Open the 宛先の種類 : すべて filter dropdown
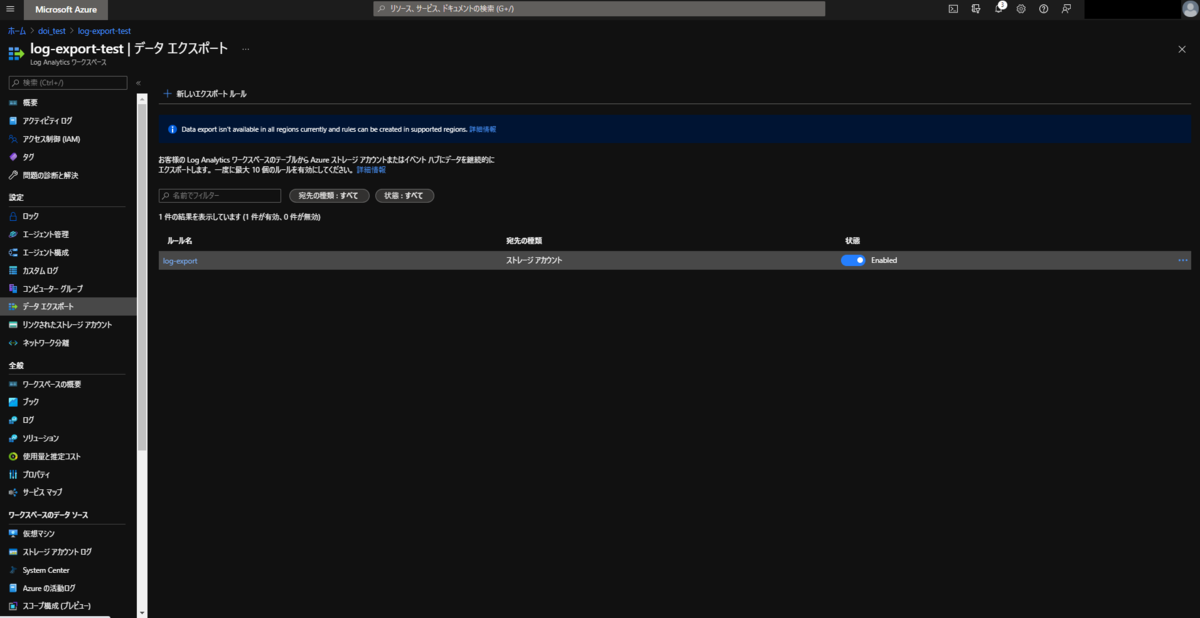Image resolution: width=1200 pixels, height=618 pixels. click(330, 195)
